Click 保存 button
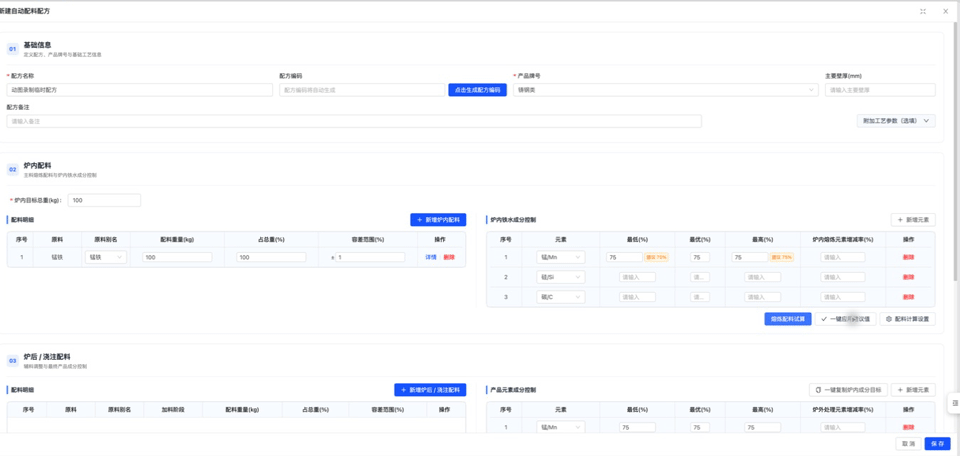The image size is (960, 456). coord(937,444)
